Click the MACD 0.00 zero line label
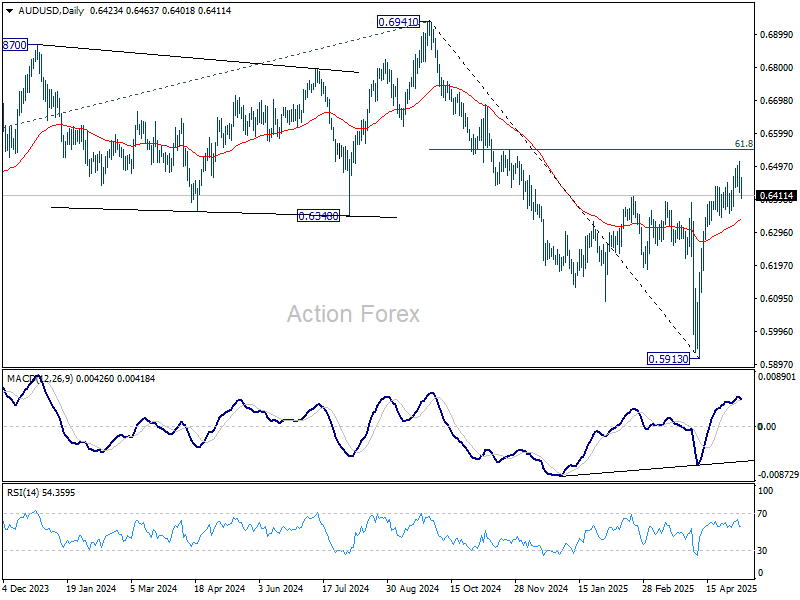The height and width of the screenshot is (600, 800). 767,427
